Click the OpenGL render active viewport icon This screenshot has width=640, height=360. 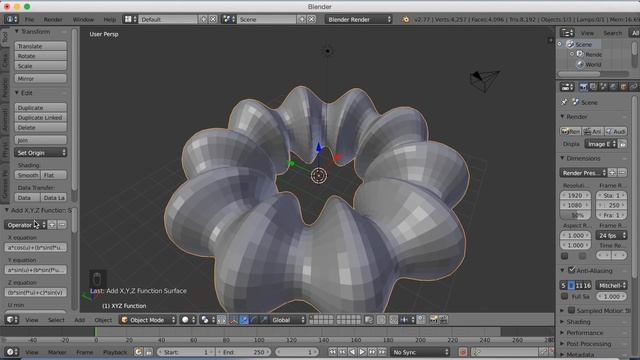(433, 320)
